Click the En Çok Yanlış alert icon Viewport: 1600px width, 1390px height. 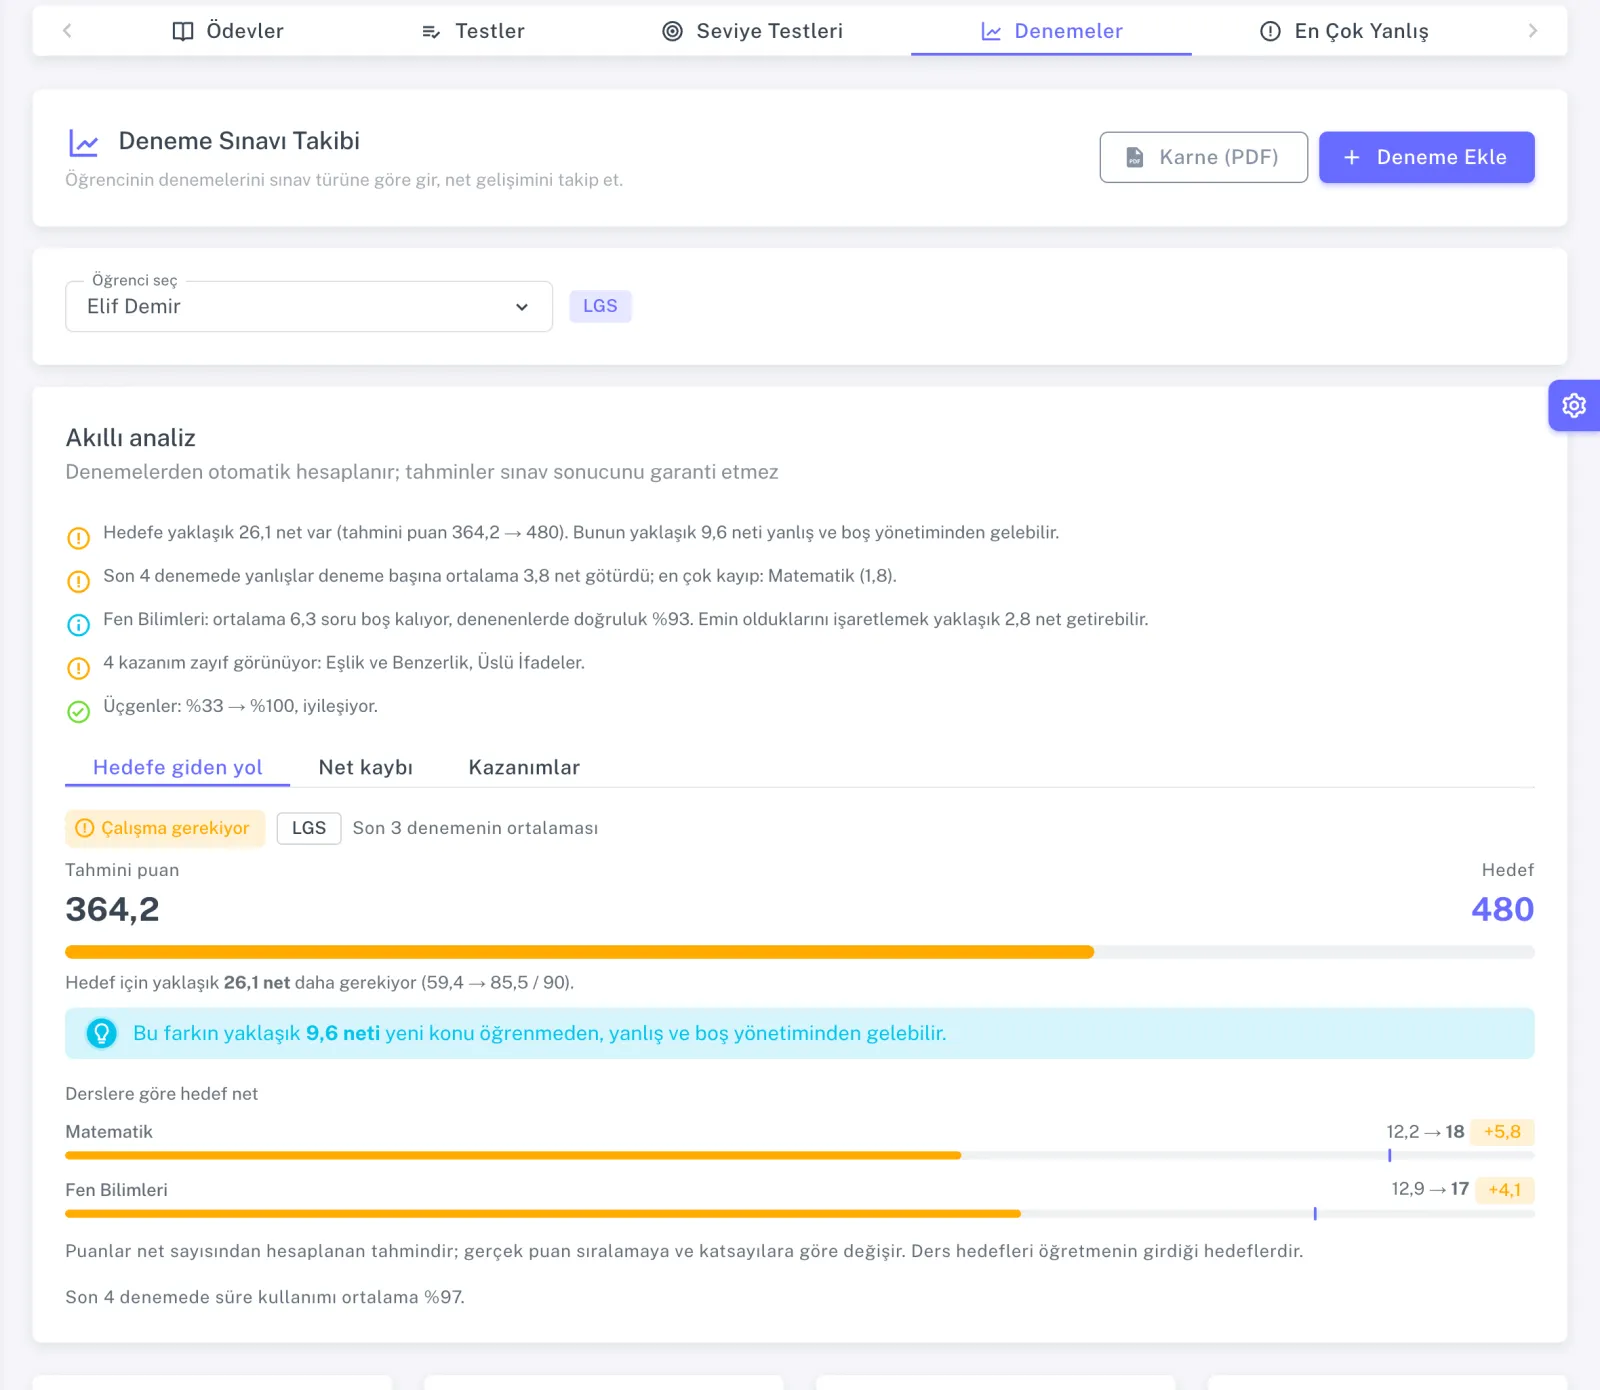1270,31
